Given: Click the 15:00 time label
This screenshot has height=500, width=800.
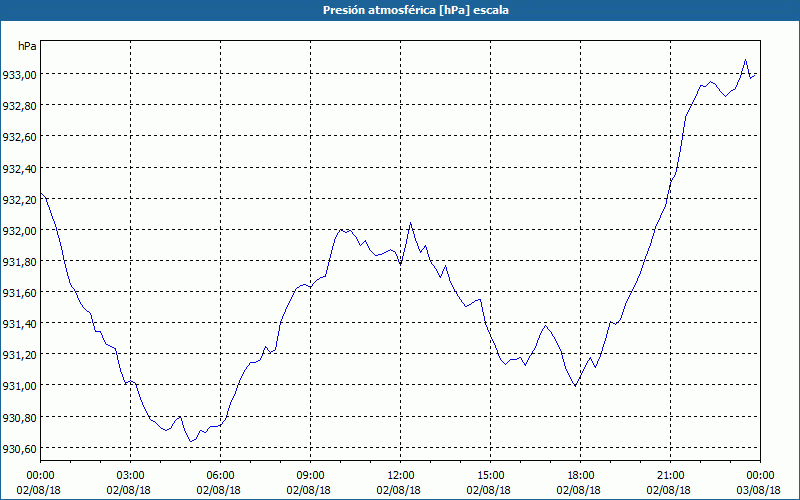Looking at the screenshot, I should pyautogui.click(x=489, y=476).
